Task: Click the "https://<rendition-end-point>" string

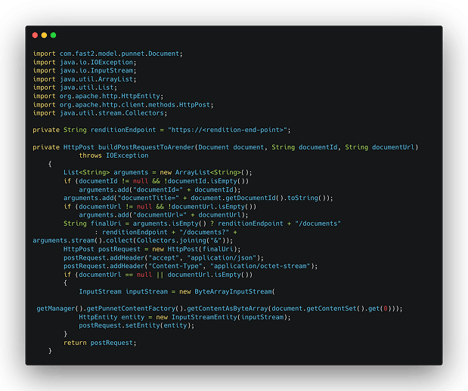Action: click(229, 130)
